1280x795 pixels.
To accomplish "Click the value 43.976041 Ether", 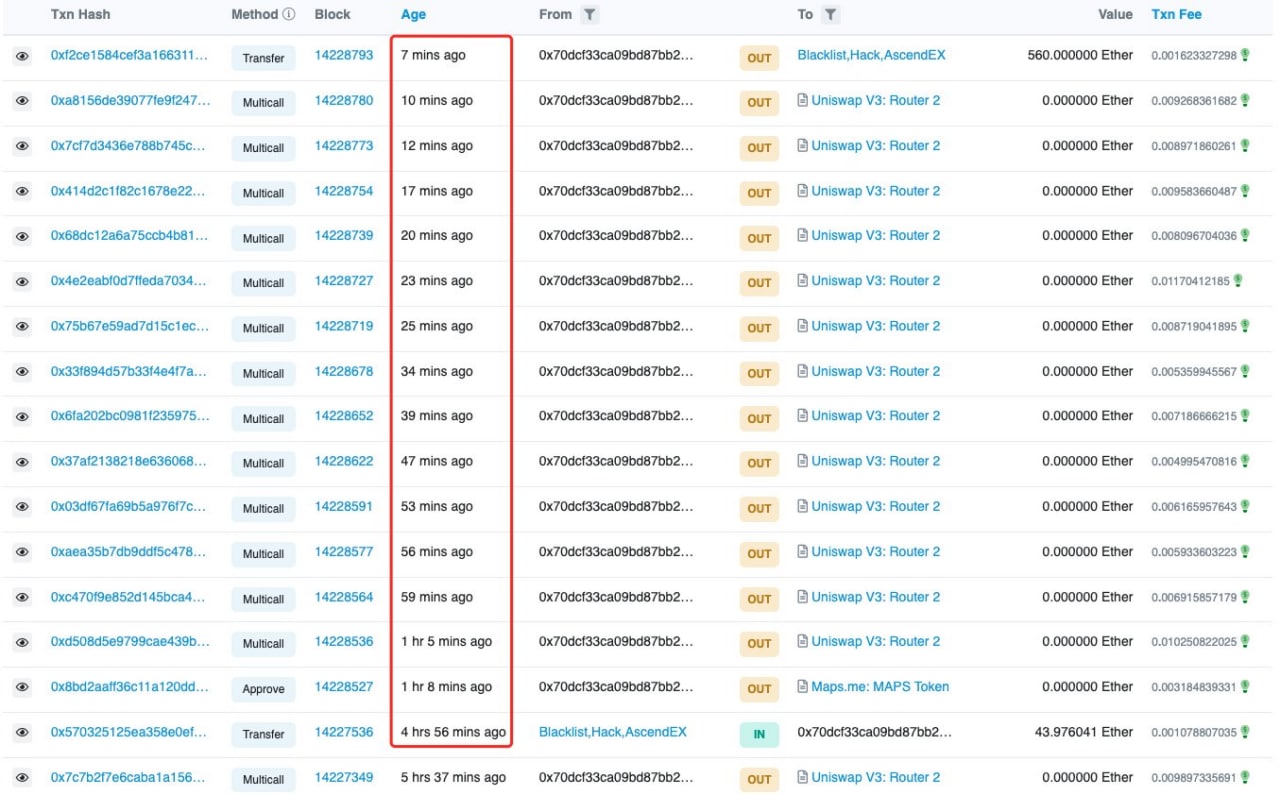I will 1084,732.
